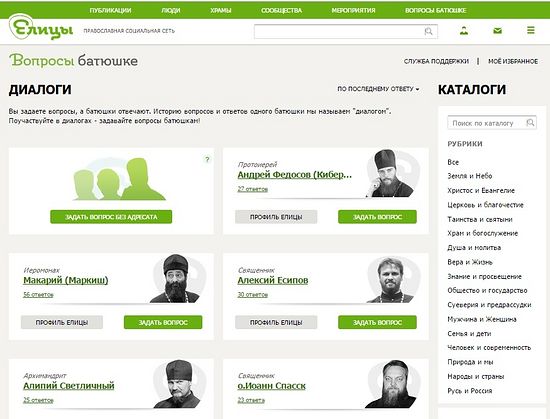This screenshot has height=419, width=550.
Task: Open the hamburger menu icon
Action: pos(531,31)
